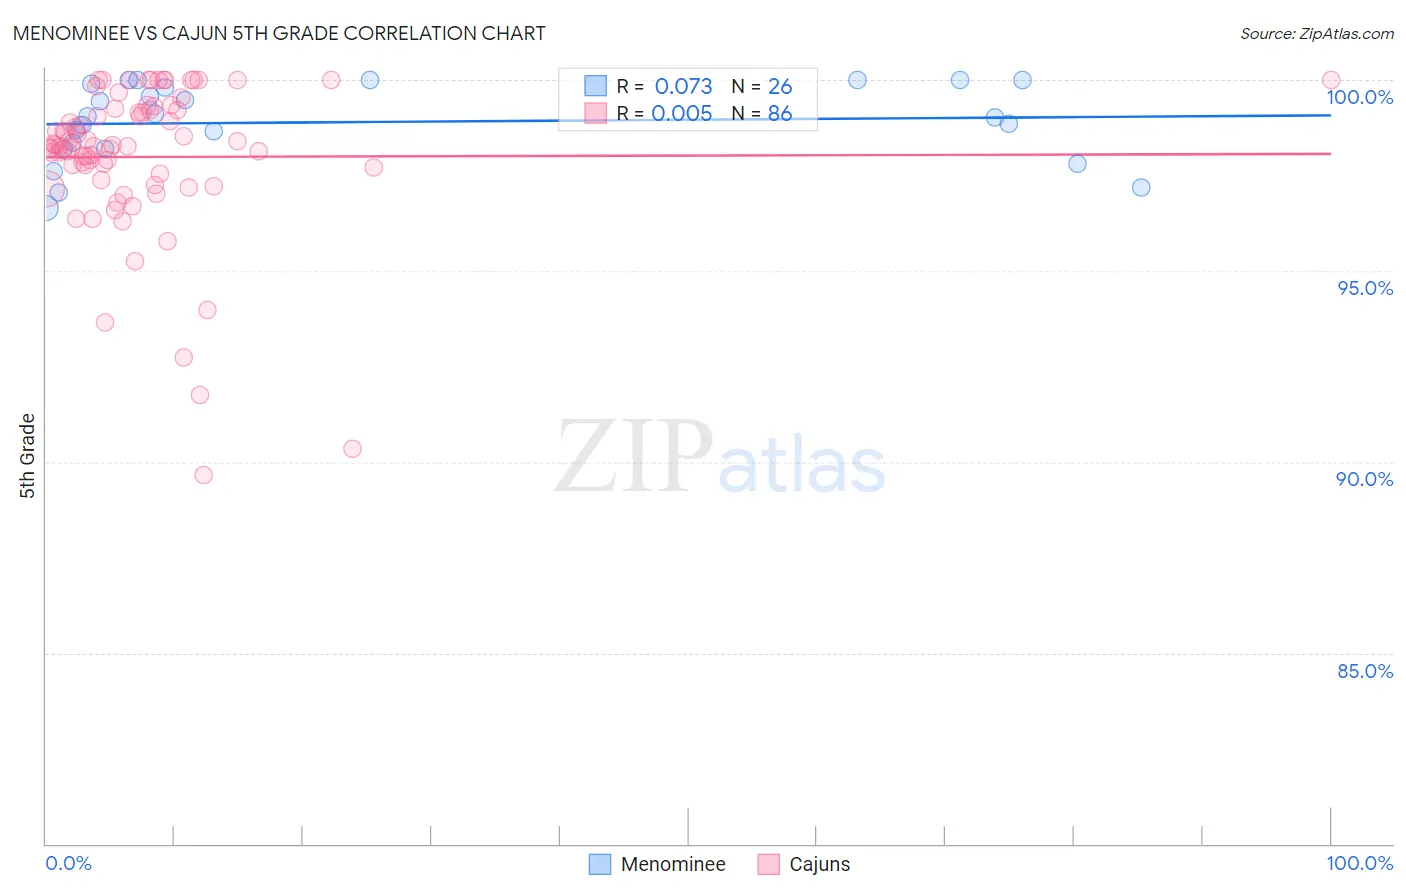Click the ZIPatlas watermark logo
Viewport: 1406px width, 892px height.
[720, 458]
